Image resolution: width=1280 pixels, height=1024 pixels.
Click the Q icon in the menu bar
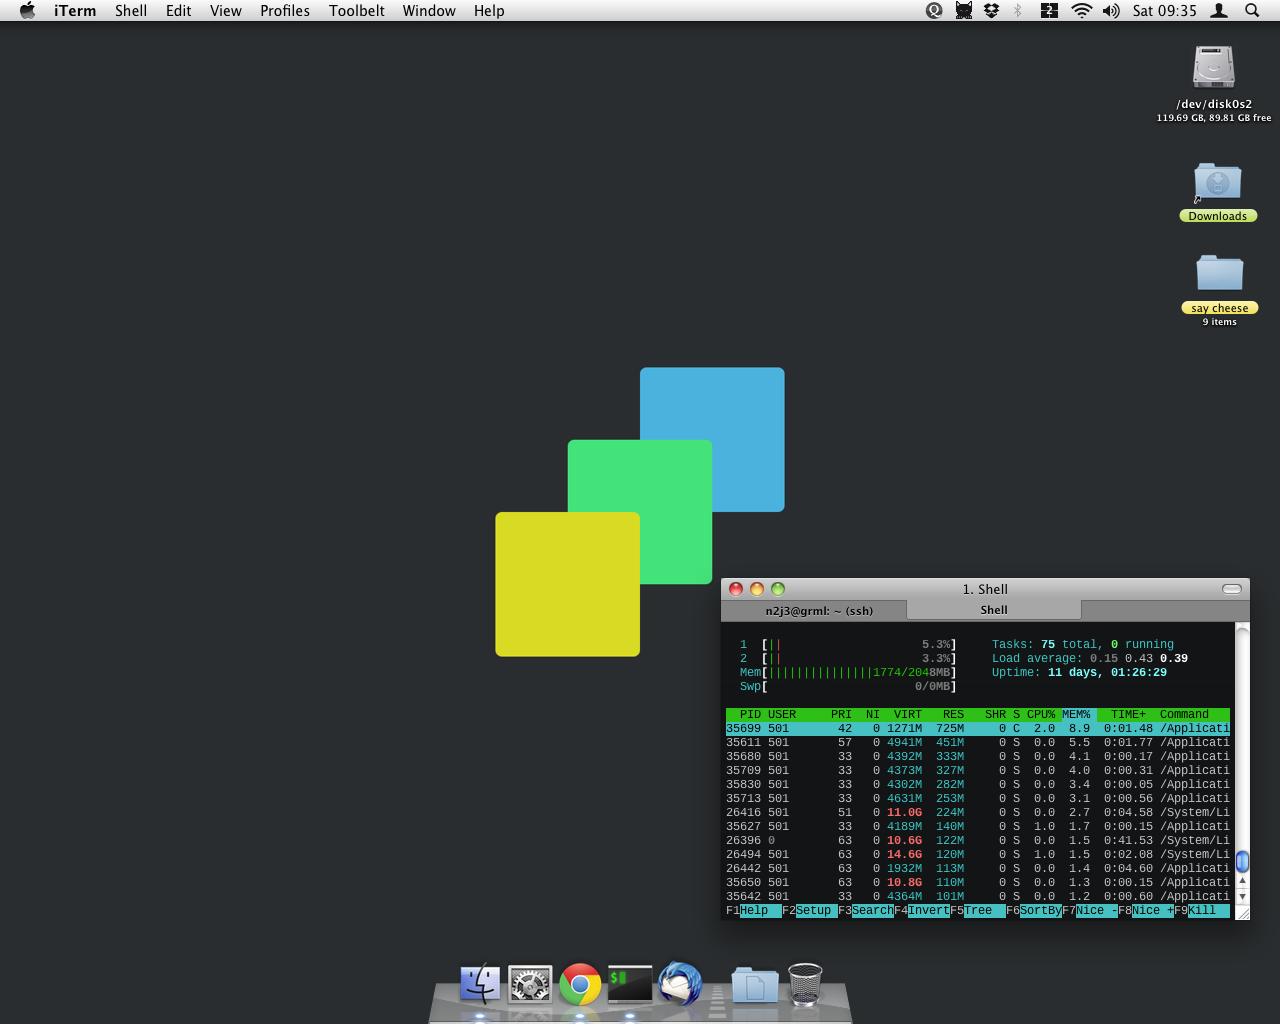934,10
